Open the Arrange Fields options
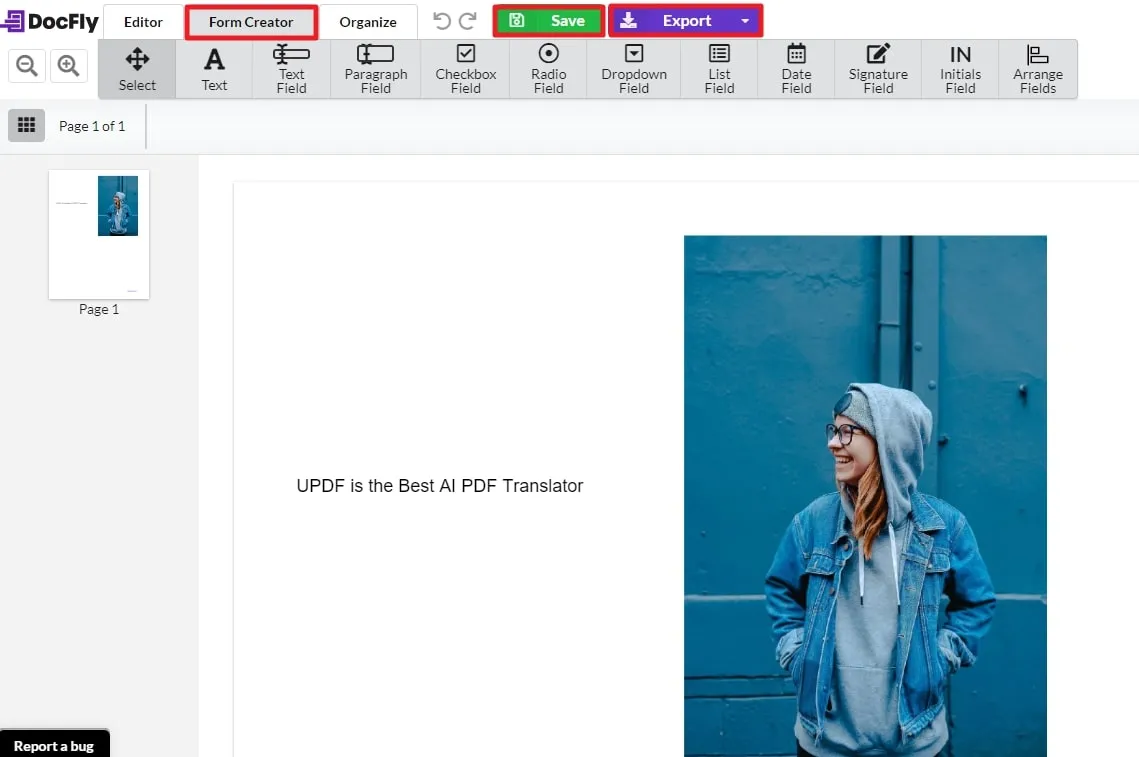This screenshot has width=1139, height=757. click(1038, 68)
